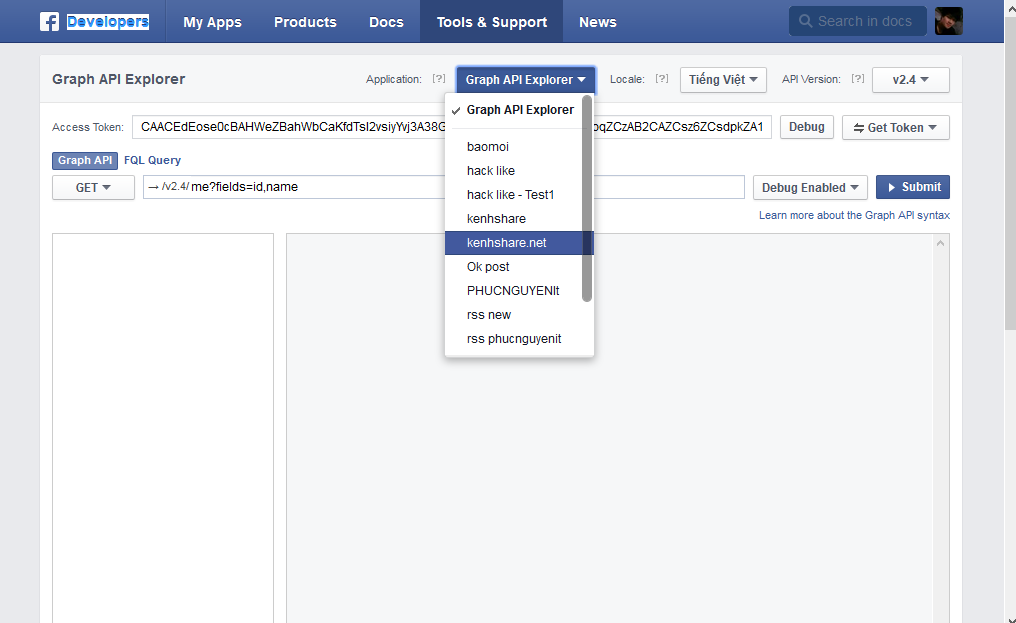Open the Tiếng Việt locale dropdown
Viewport: 1016px width, 623px height.
click(723, 80)
